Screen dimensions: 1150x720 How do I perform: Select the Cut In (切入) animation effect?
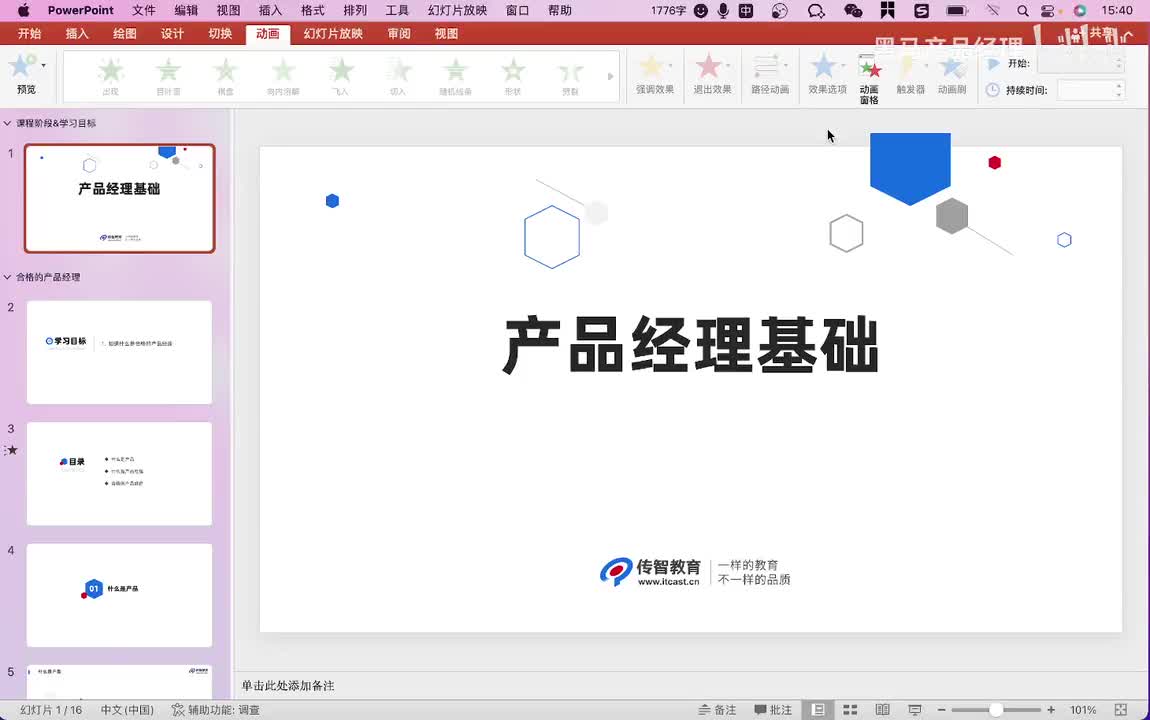398,76
